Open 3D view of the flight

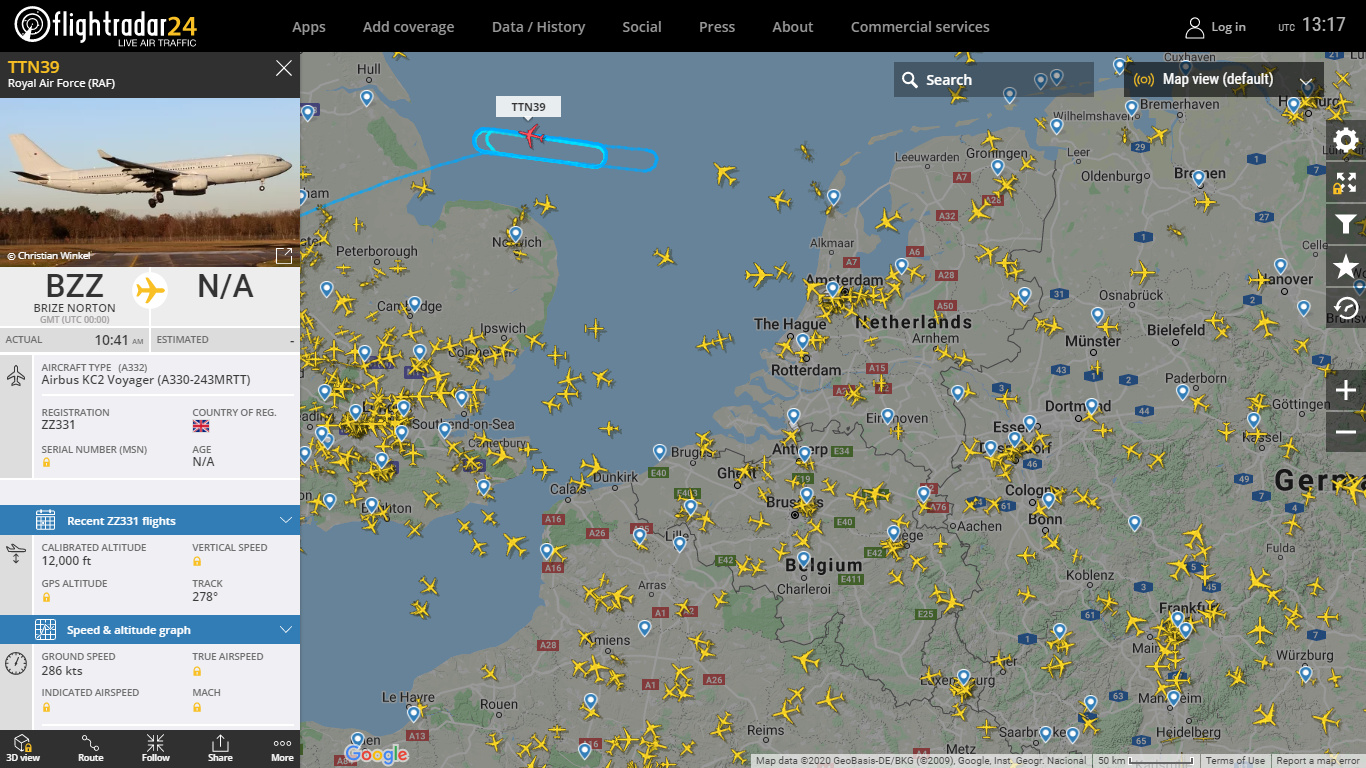pos(22,748)
